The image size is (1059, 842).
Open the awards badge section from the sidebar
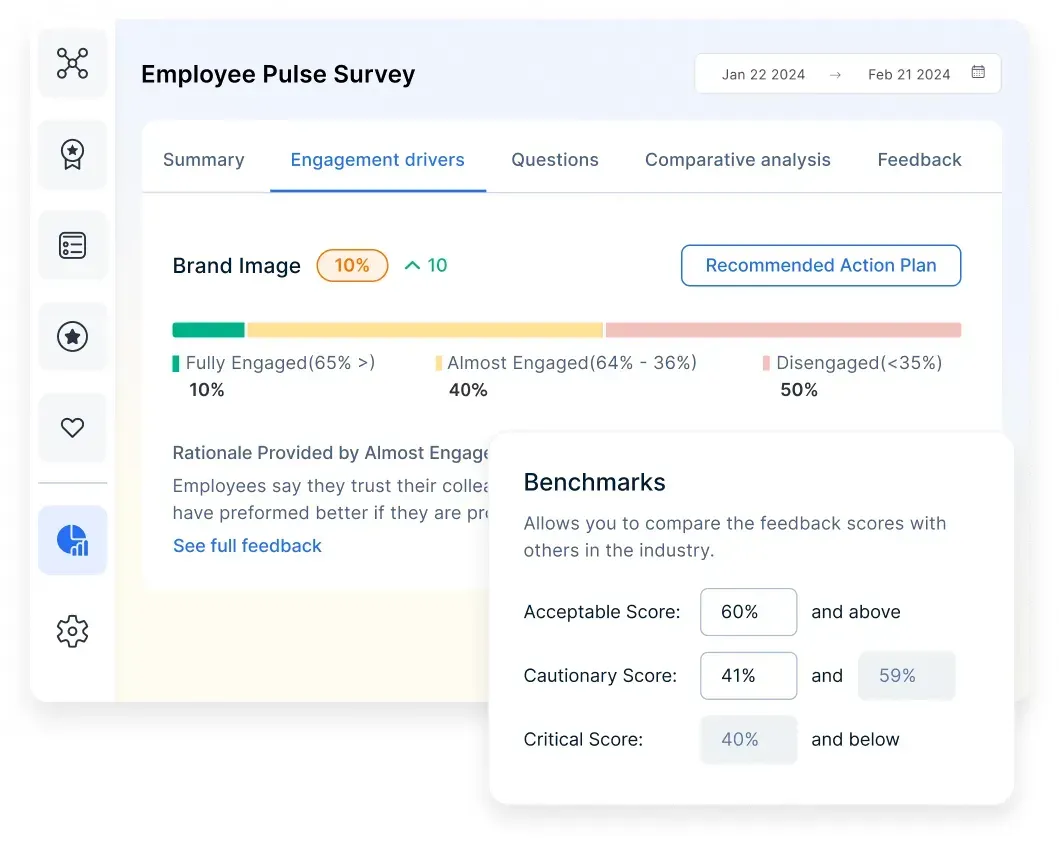tap(72, 154)
